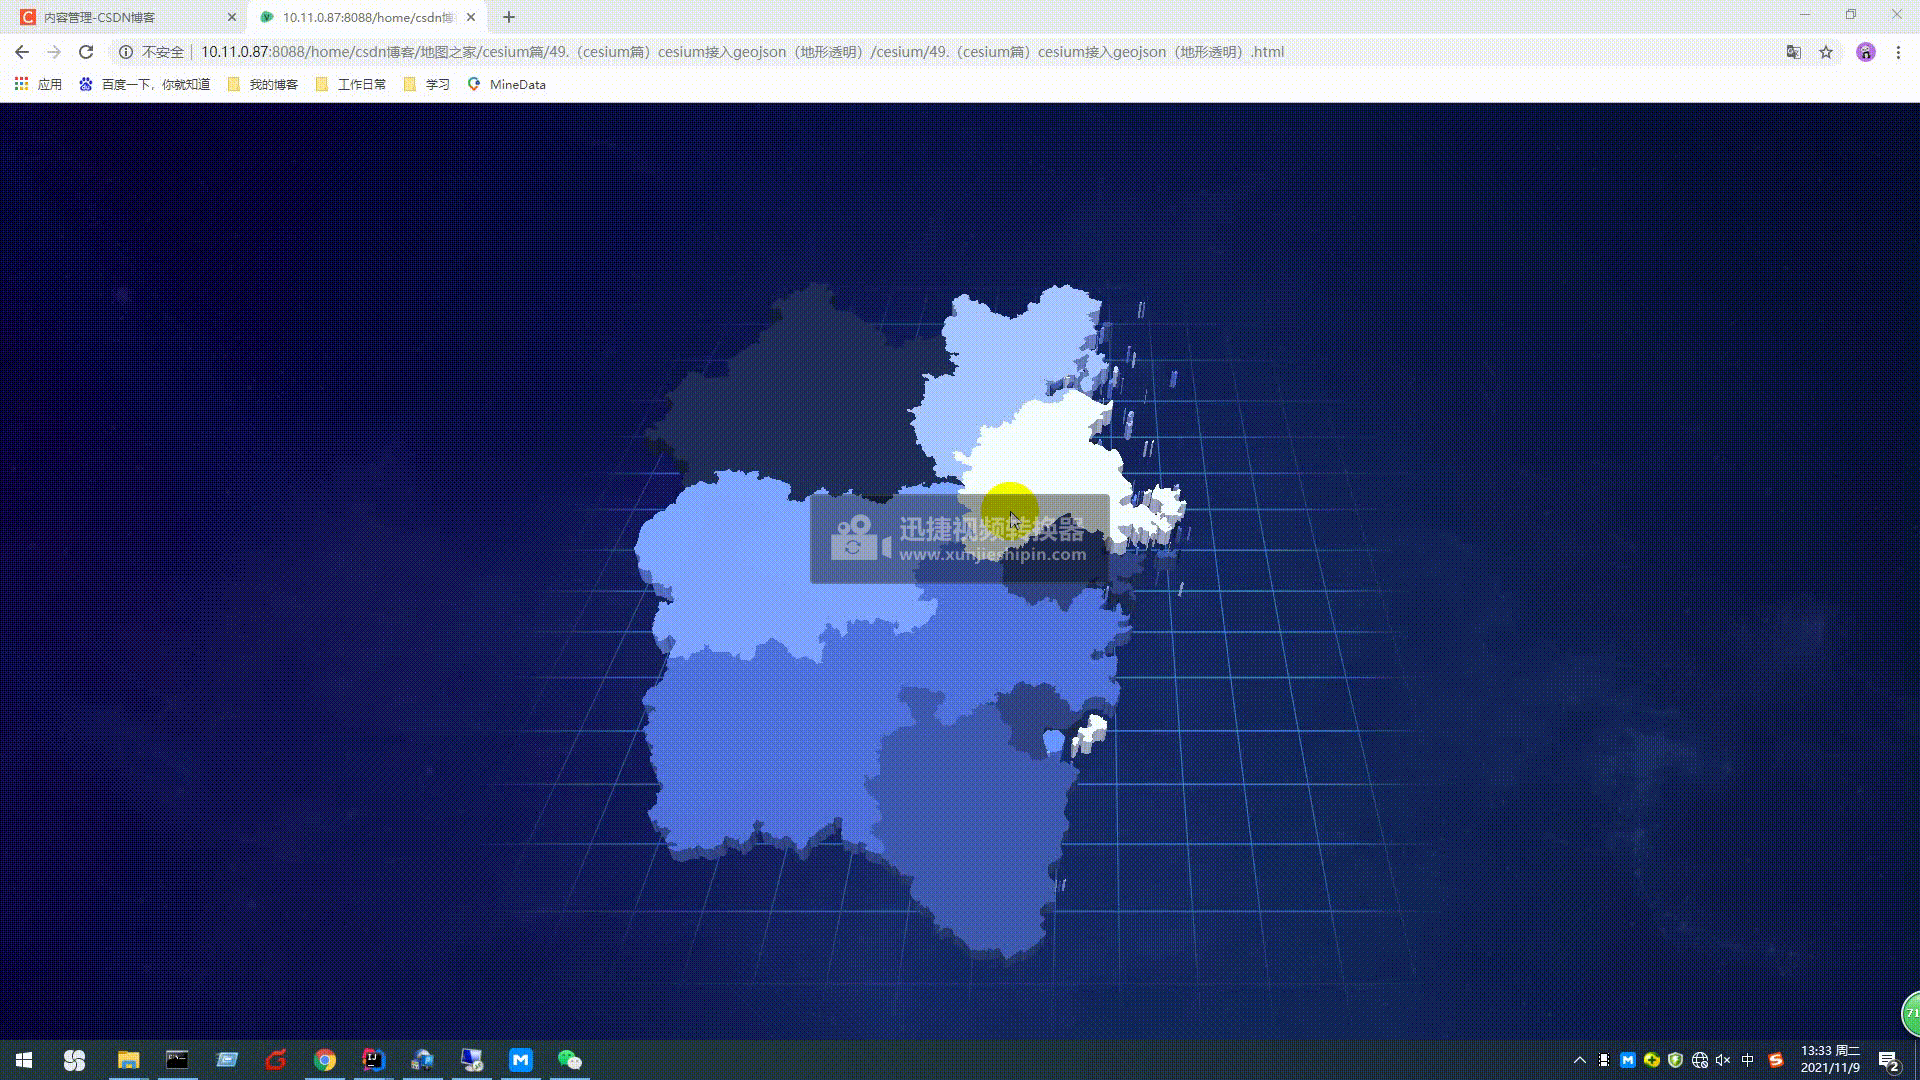The height and width of the screenshot is (1080, 1920).
Task: Toggle the muted volume tray icon
Action: (x=1723, y=1060)
